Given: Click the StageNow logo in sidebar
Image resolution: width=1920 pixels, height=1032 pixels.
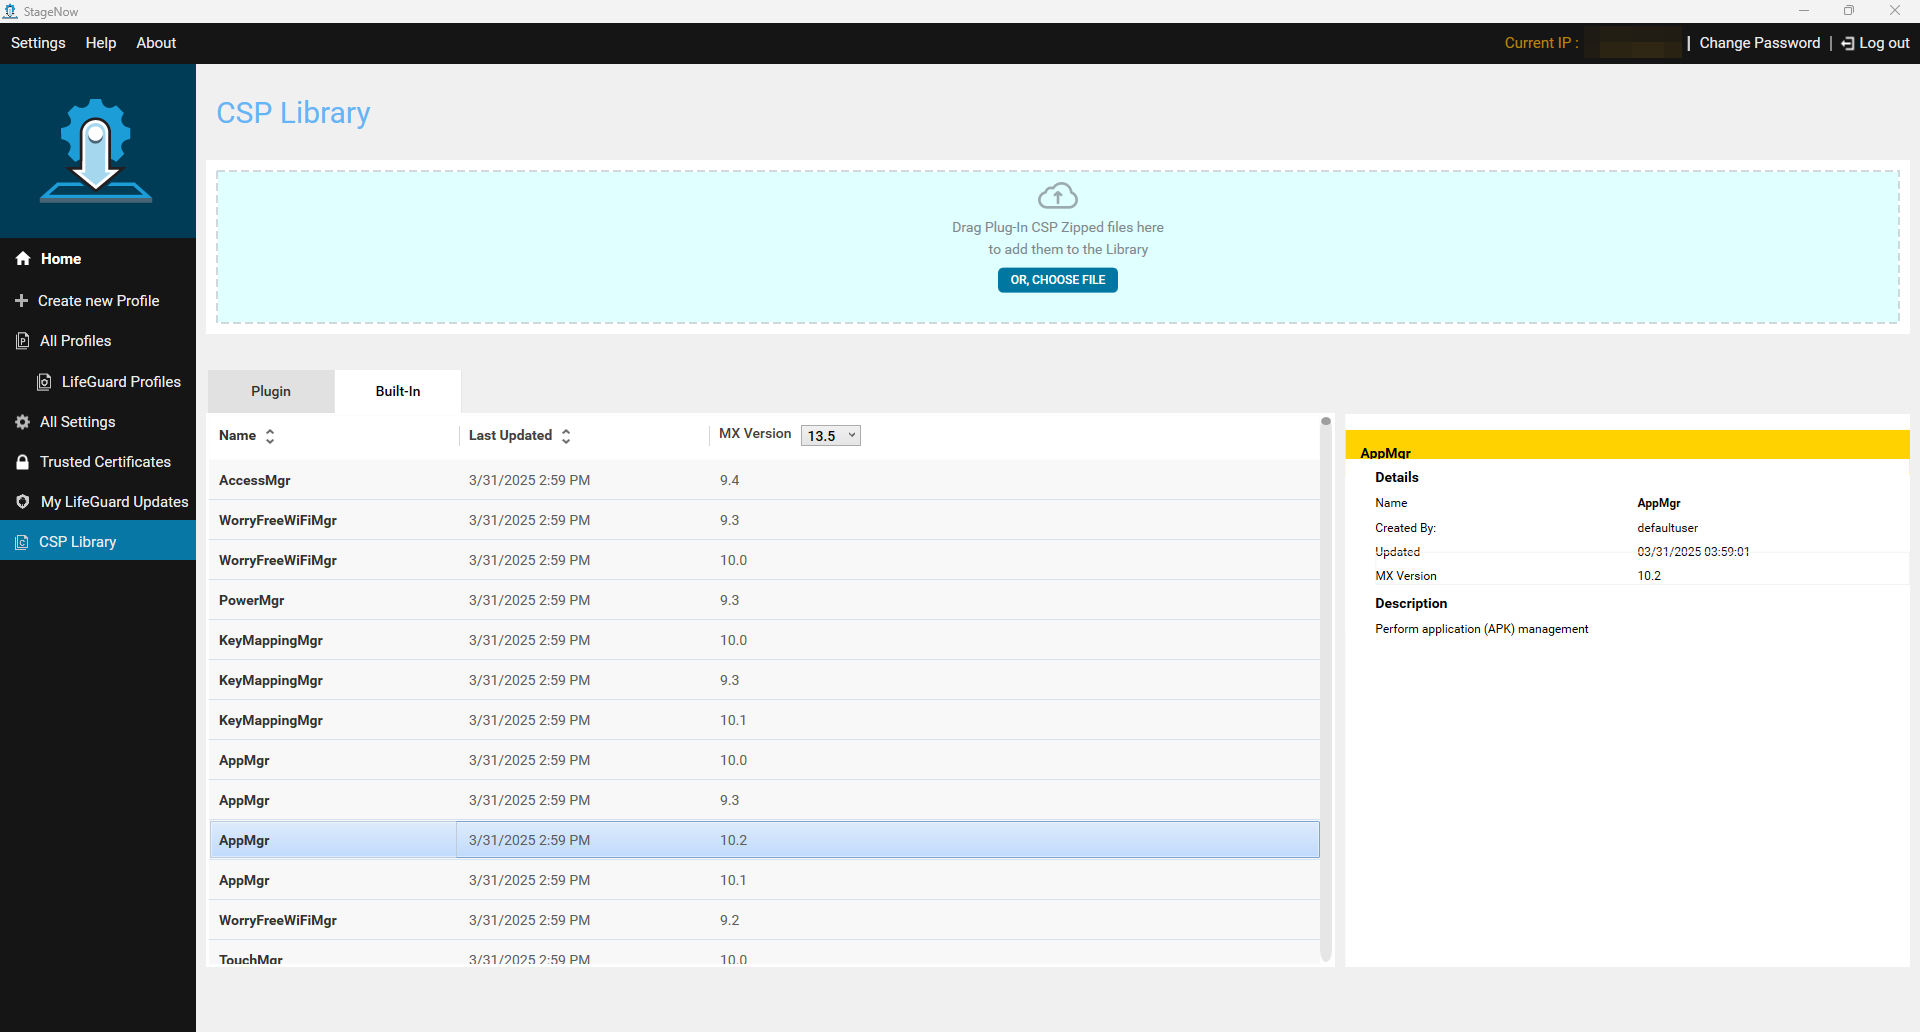Looking at the screenshot, I should pyautogui.click(x=96, y=150).
